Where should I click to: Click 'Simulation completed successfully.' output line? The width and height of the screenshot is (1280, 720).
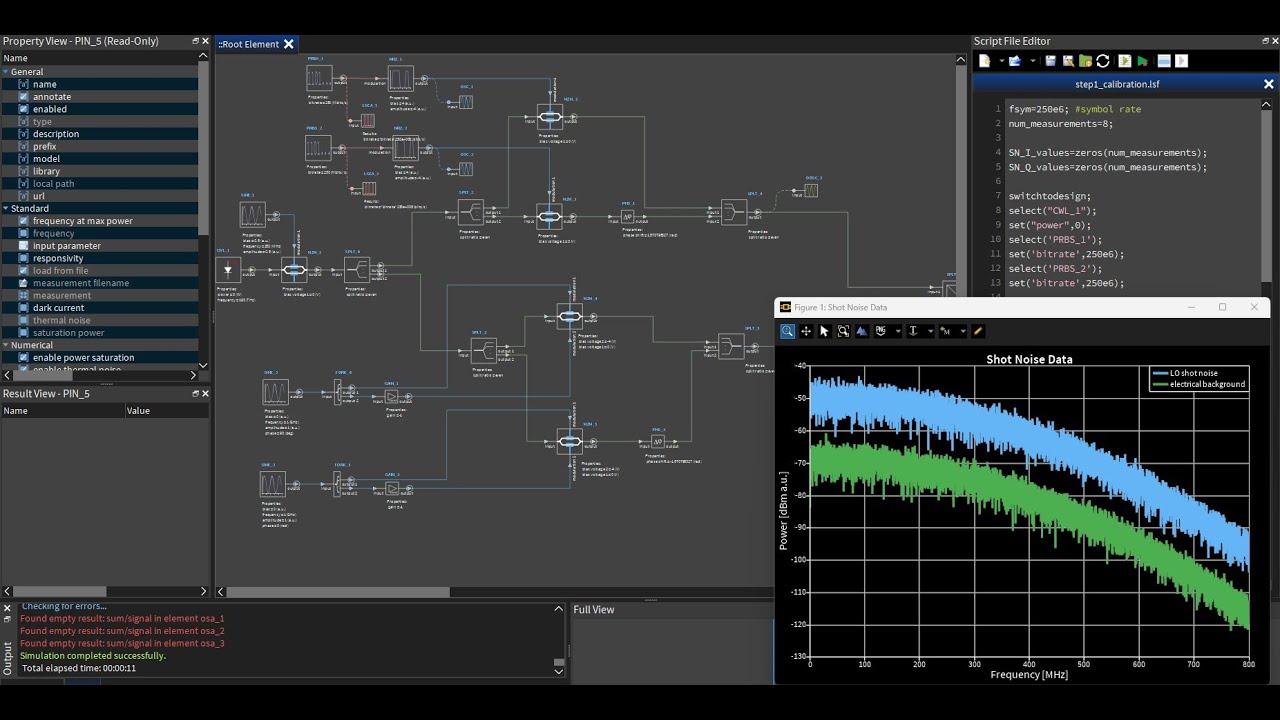point(93,656)
